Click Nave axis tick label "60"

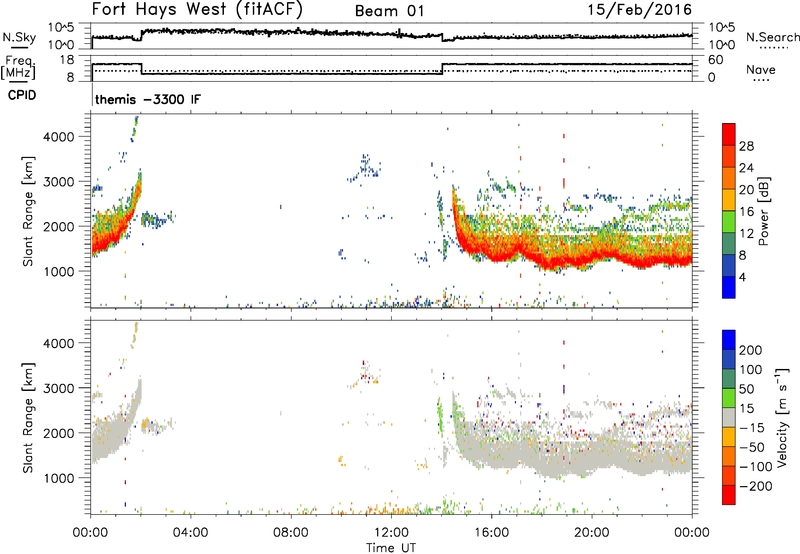[x=715, y=60]
